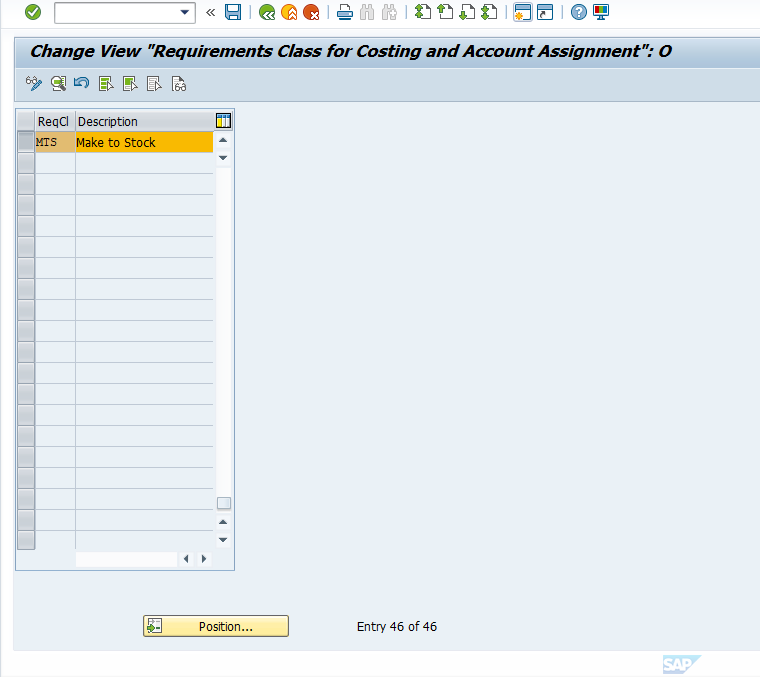Click the Undo Change arrow icon

click(x=81, y=84)
